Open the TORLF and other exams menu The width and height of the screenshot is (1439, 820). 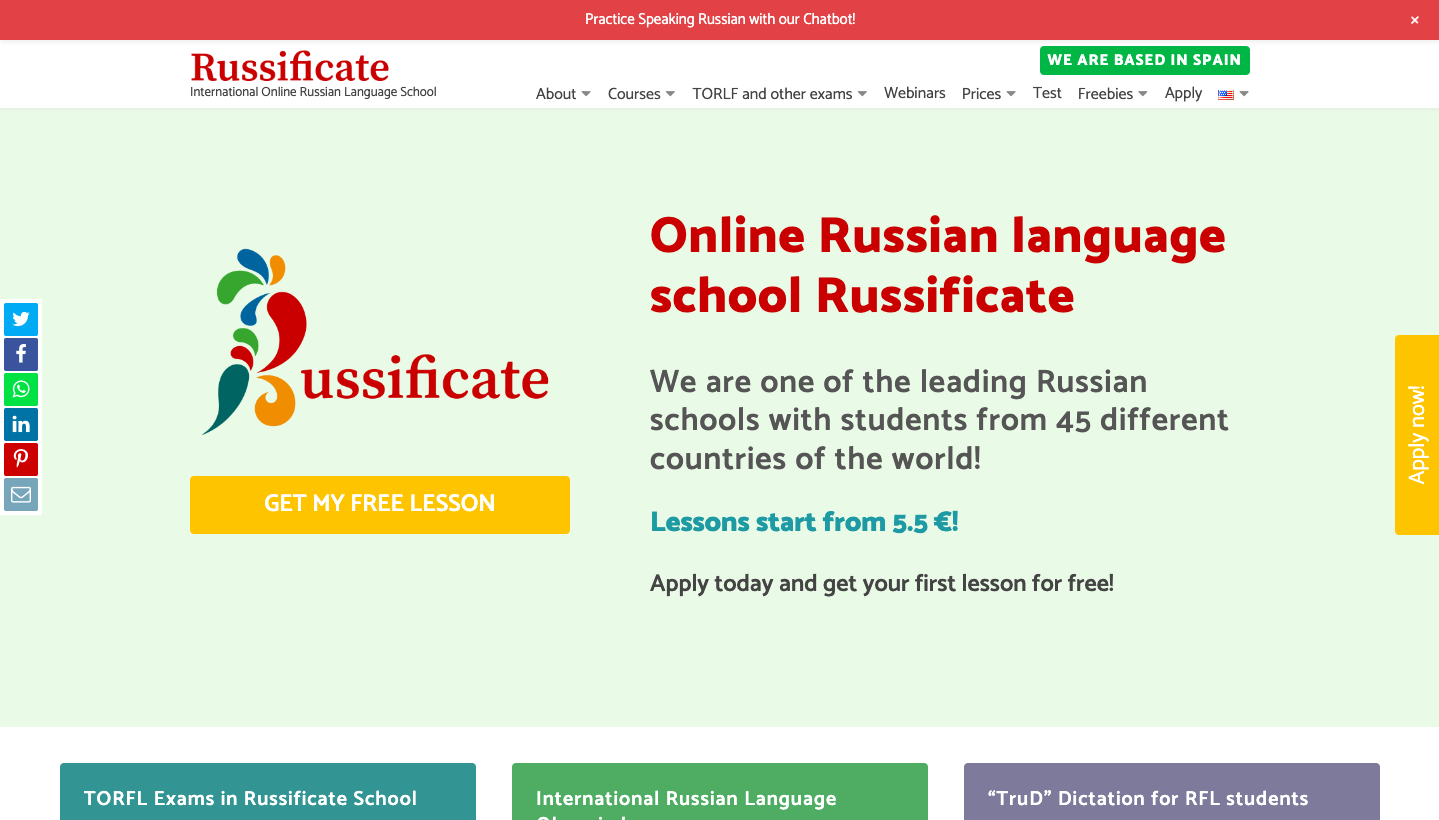779,94
